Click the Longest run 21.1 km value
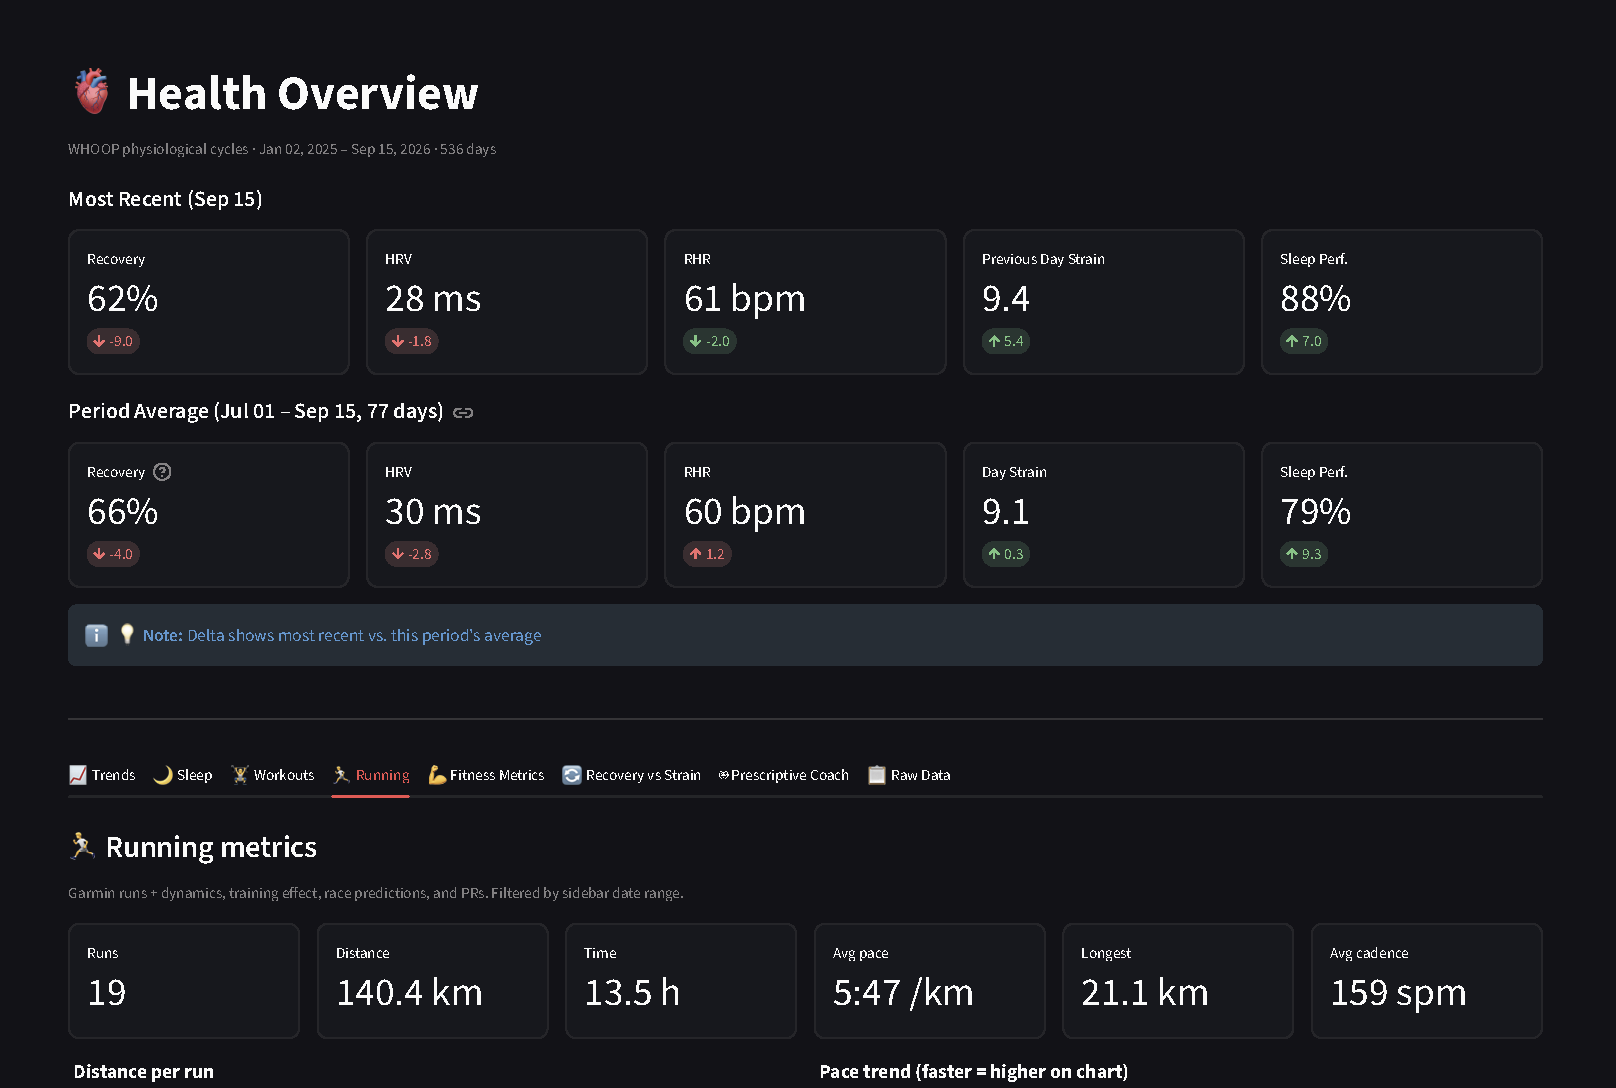 [1145, 993]
